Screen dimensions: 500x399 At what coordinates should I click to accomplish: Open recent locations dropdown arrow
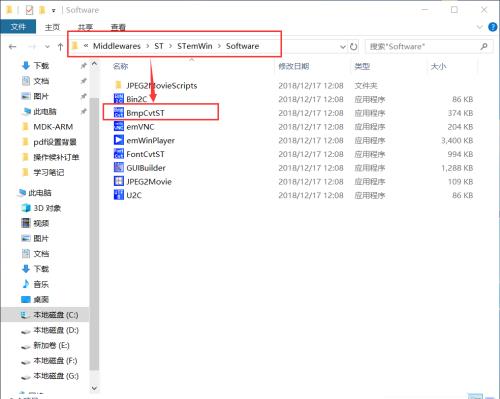click(x=47, y=47)
